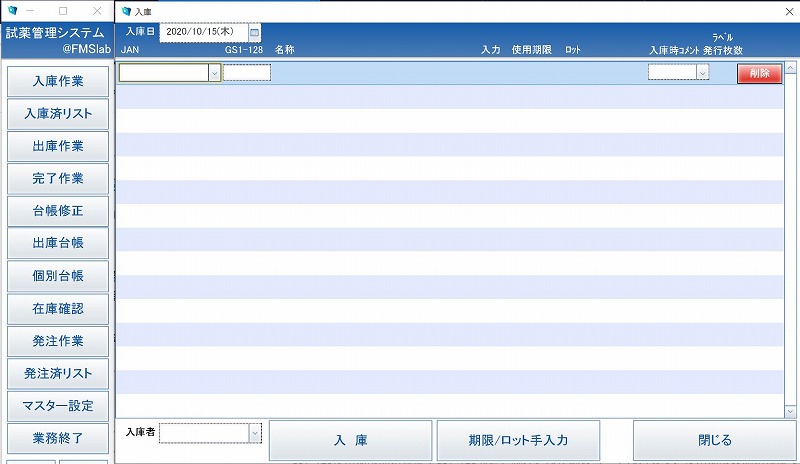Click the @FMSlab label
800x464 pixels.
(x=87, y=49)
